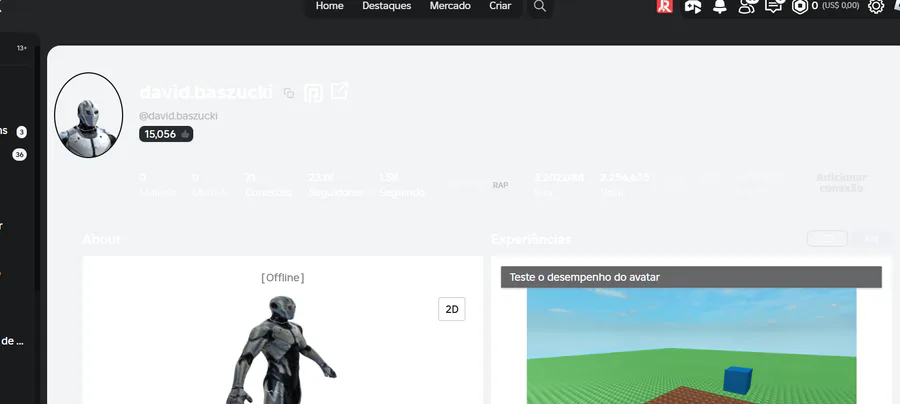Open the settings gear icon
The width and height of the screenshot is (900, 404).
[x=876, y=6]
